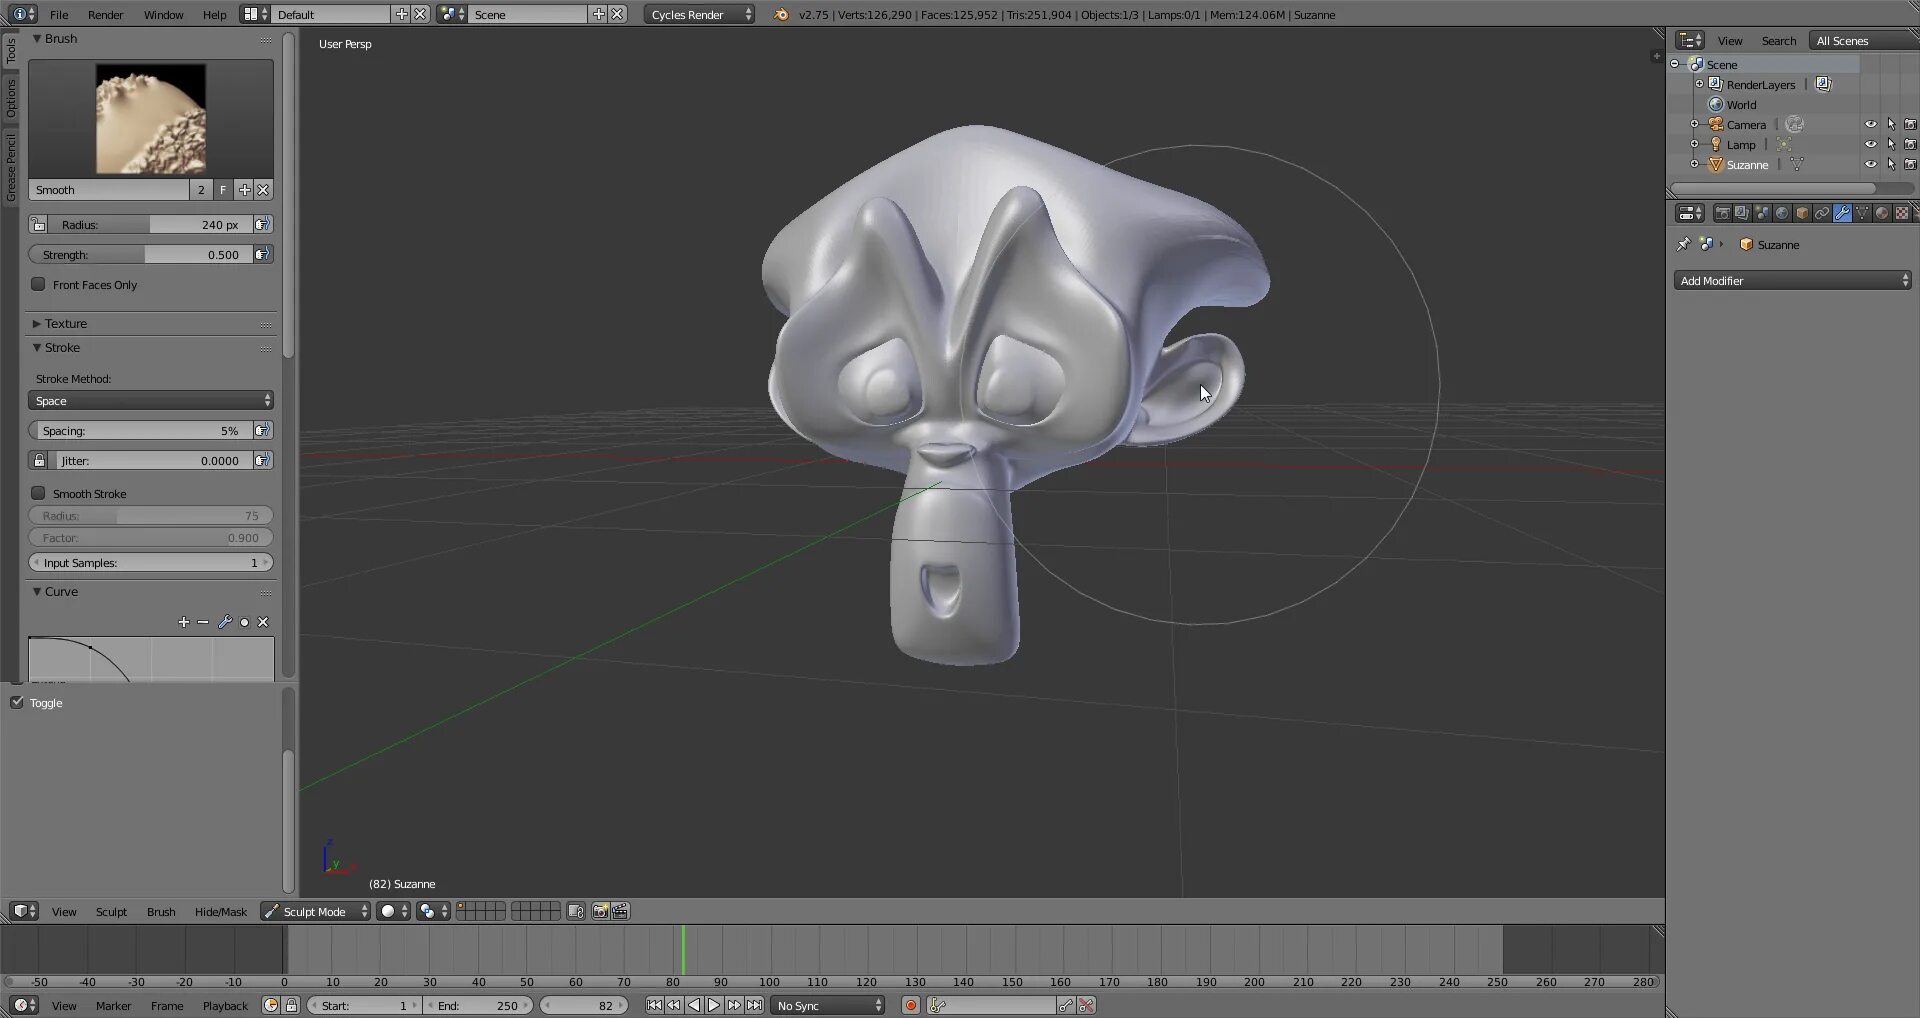The width and height of the screenshot is (1920, 1018).
Task: Click the zoom-out minus icon in Curve panel
Action: click(x=203, y=622)
